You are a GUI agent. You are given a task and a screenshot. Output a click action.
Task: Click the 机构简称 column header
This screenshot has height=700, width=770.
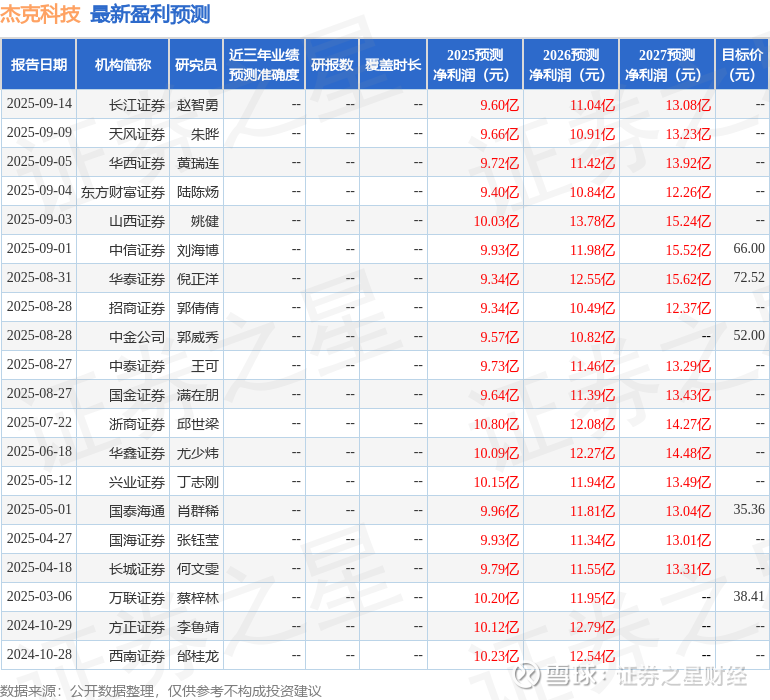123,65
